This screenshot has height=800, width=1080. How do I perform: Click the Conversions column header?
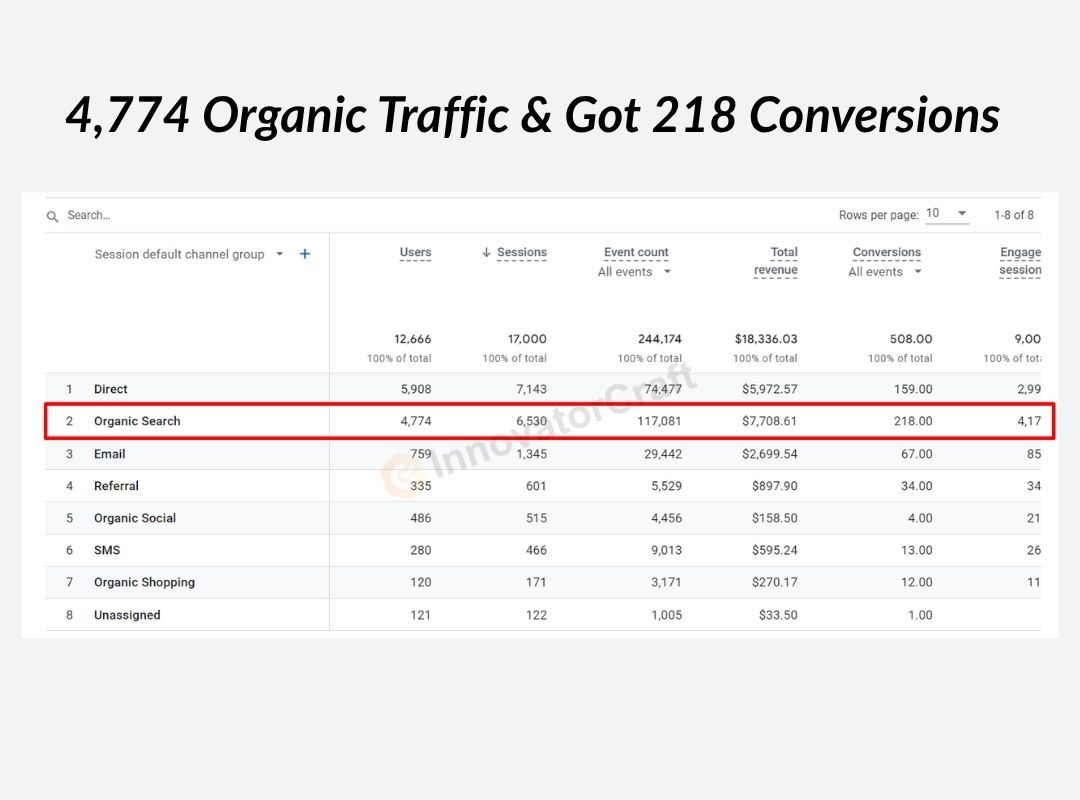click(886, 253)
